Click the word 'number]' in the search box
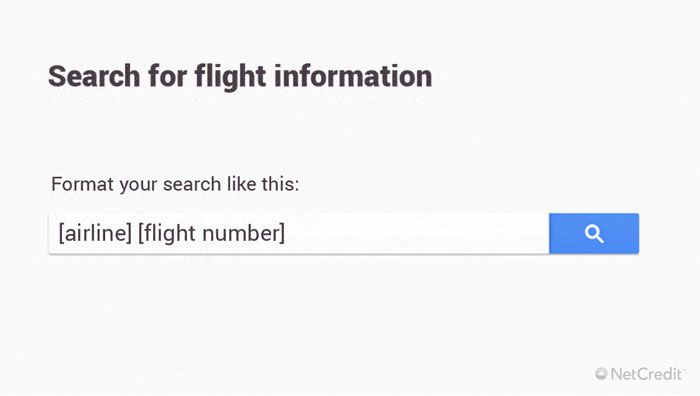Viewport: 700px width, 396px height. 243,233
